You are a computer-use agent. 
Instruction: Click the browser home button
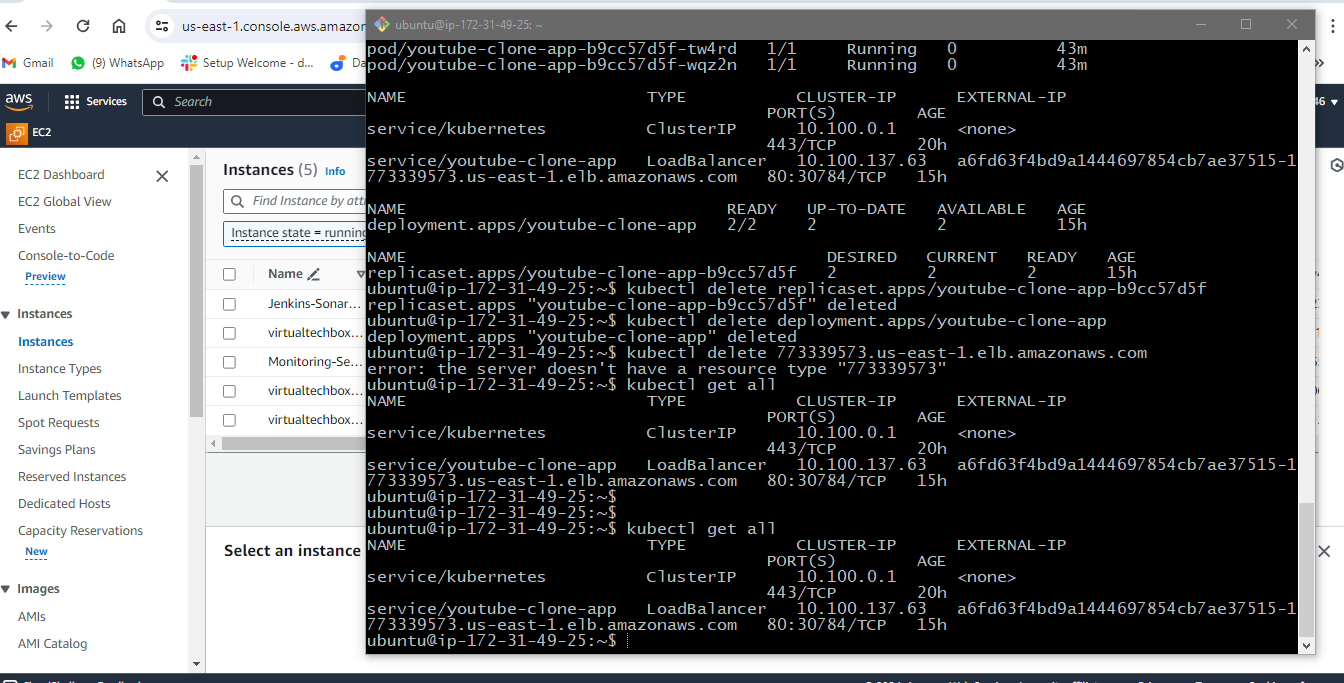119,26
